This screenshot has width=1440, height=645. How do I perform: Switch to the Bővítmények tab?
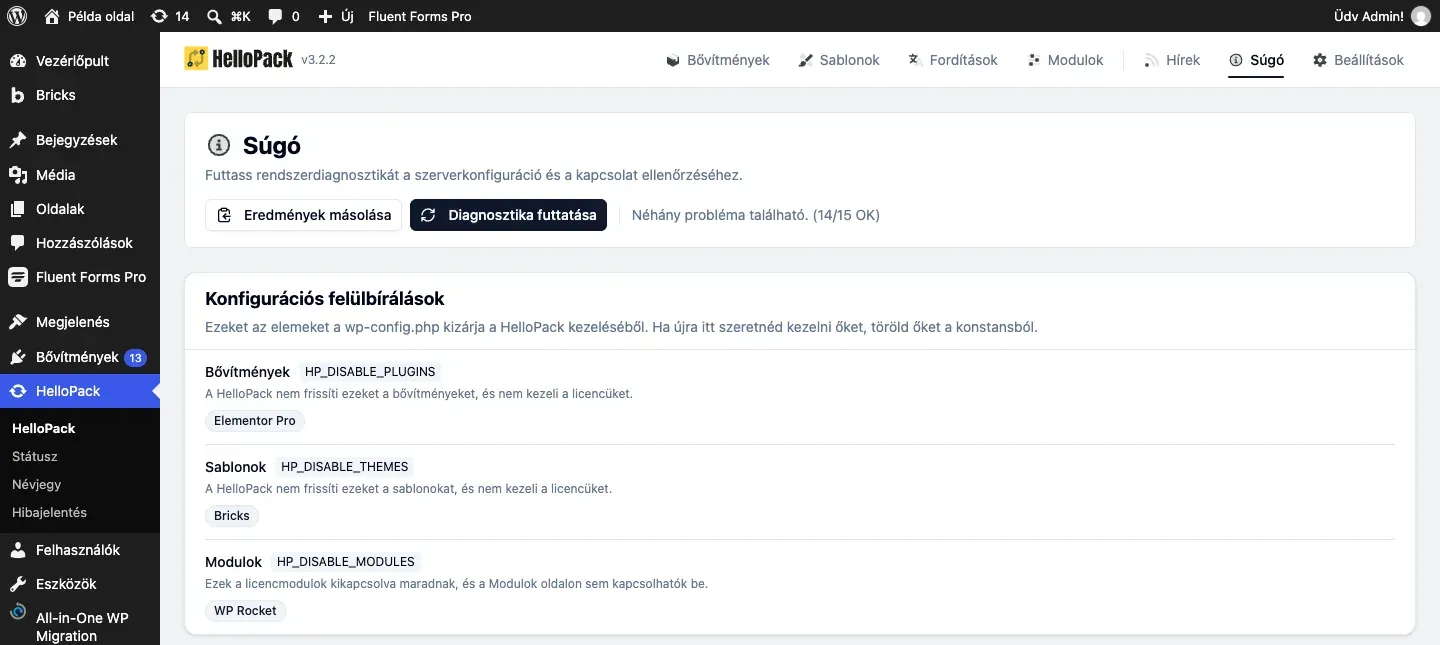[718, 60]
